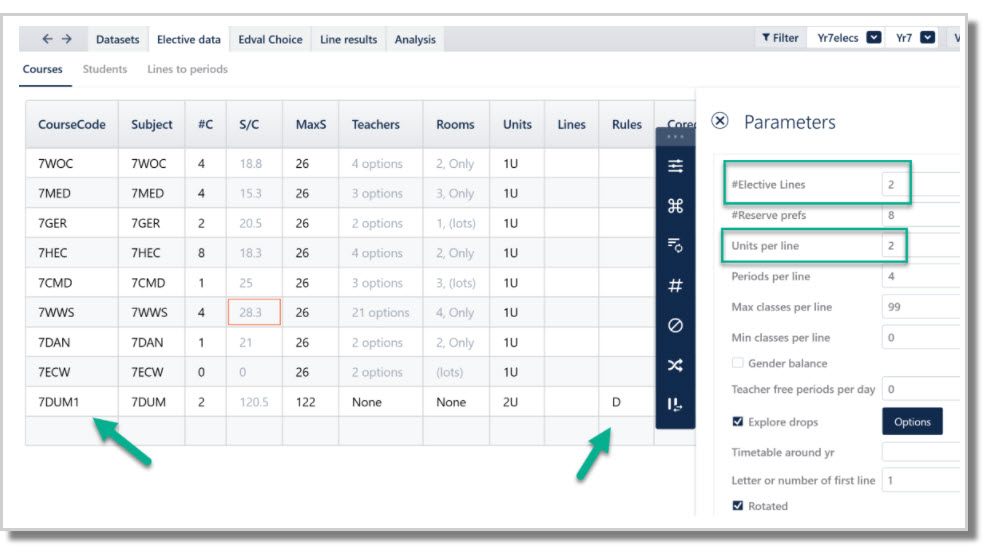Screen dimensions: 990x551
Task: Uncheck the Explore drops checkbox
Action: click(737, 421)
